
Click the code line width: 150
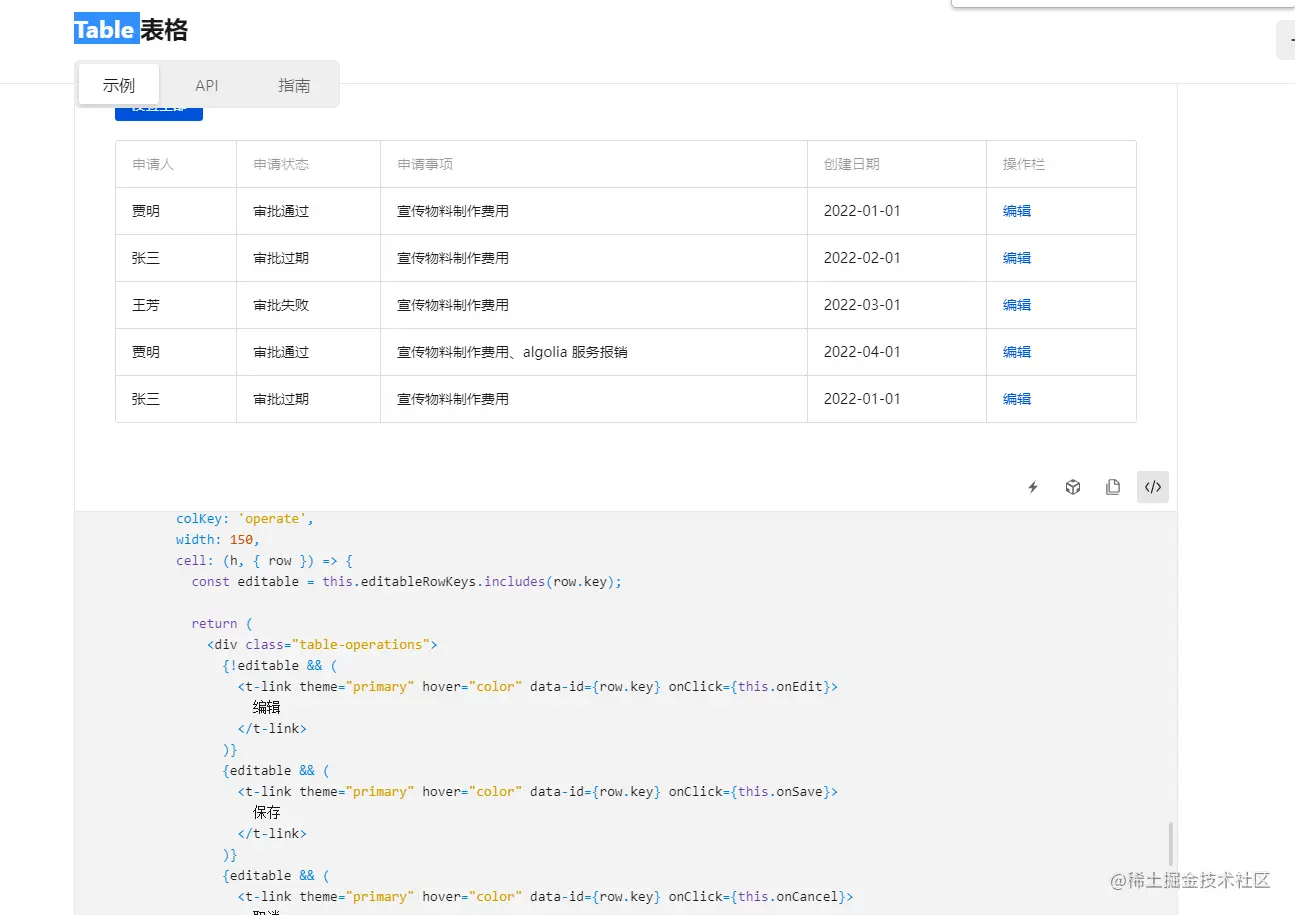pos(218,540)
